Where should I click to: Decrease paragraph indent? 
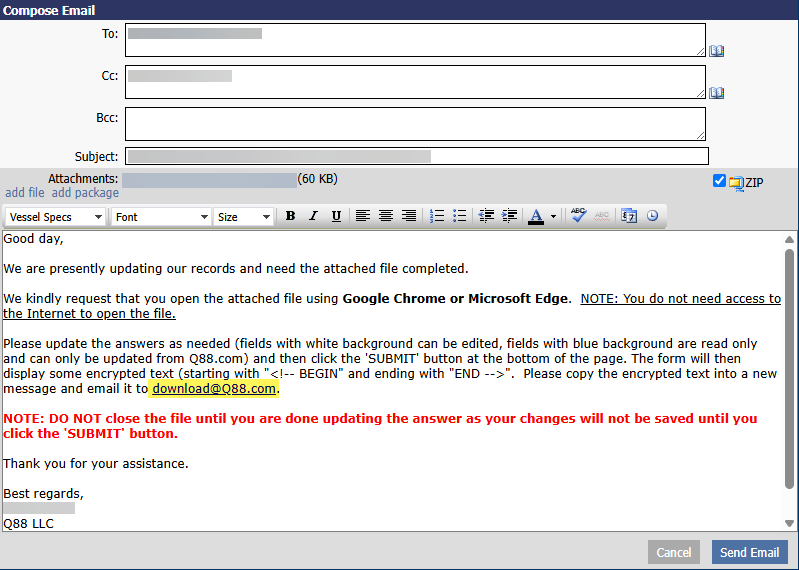(x=486, y=216)
